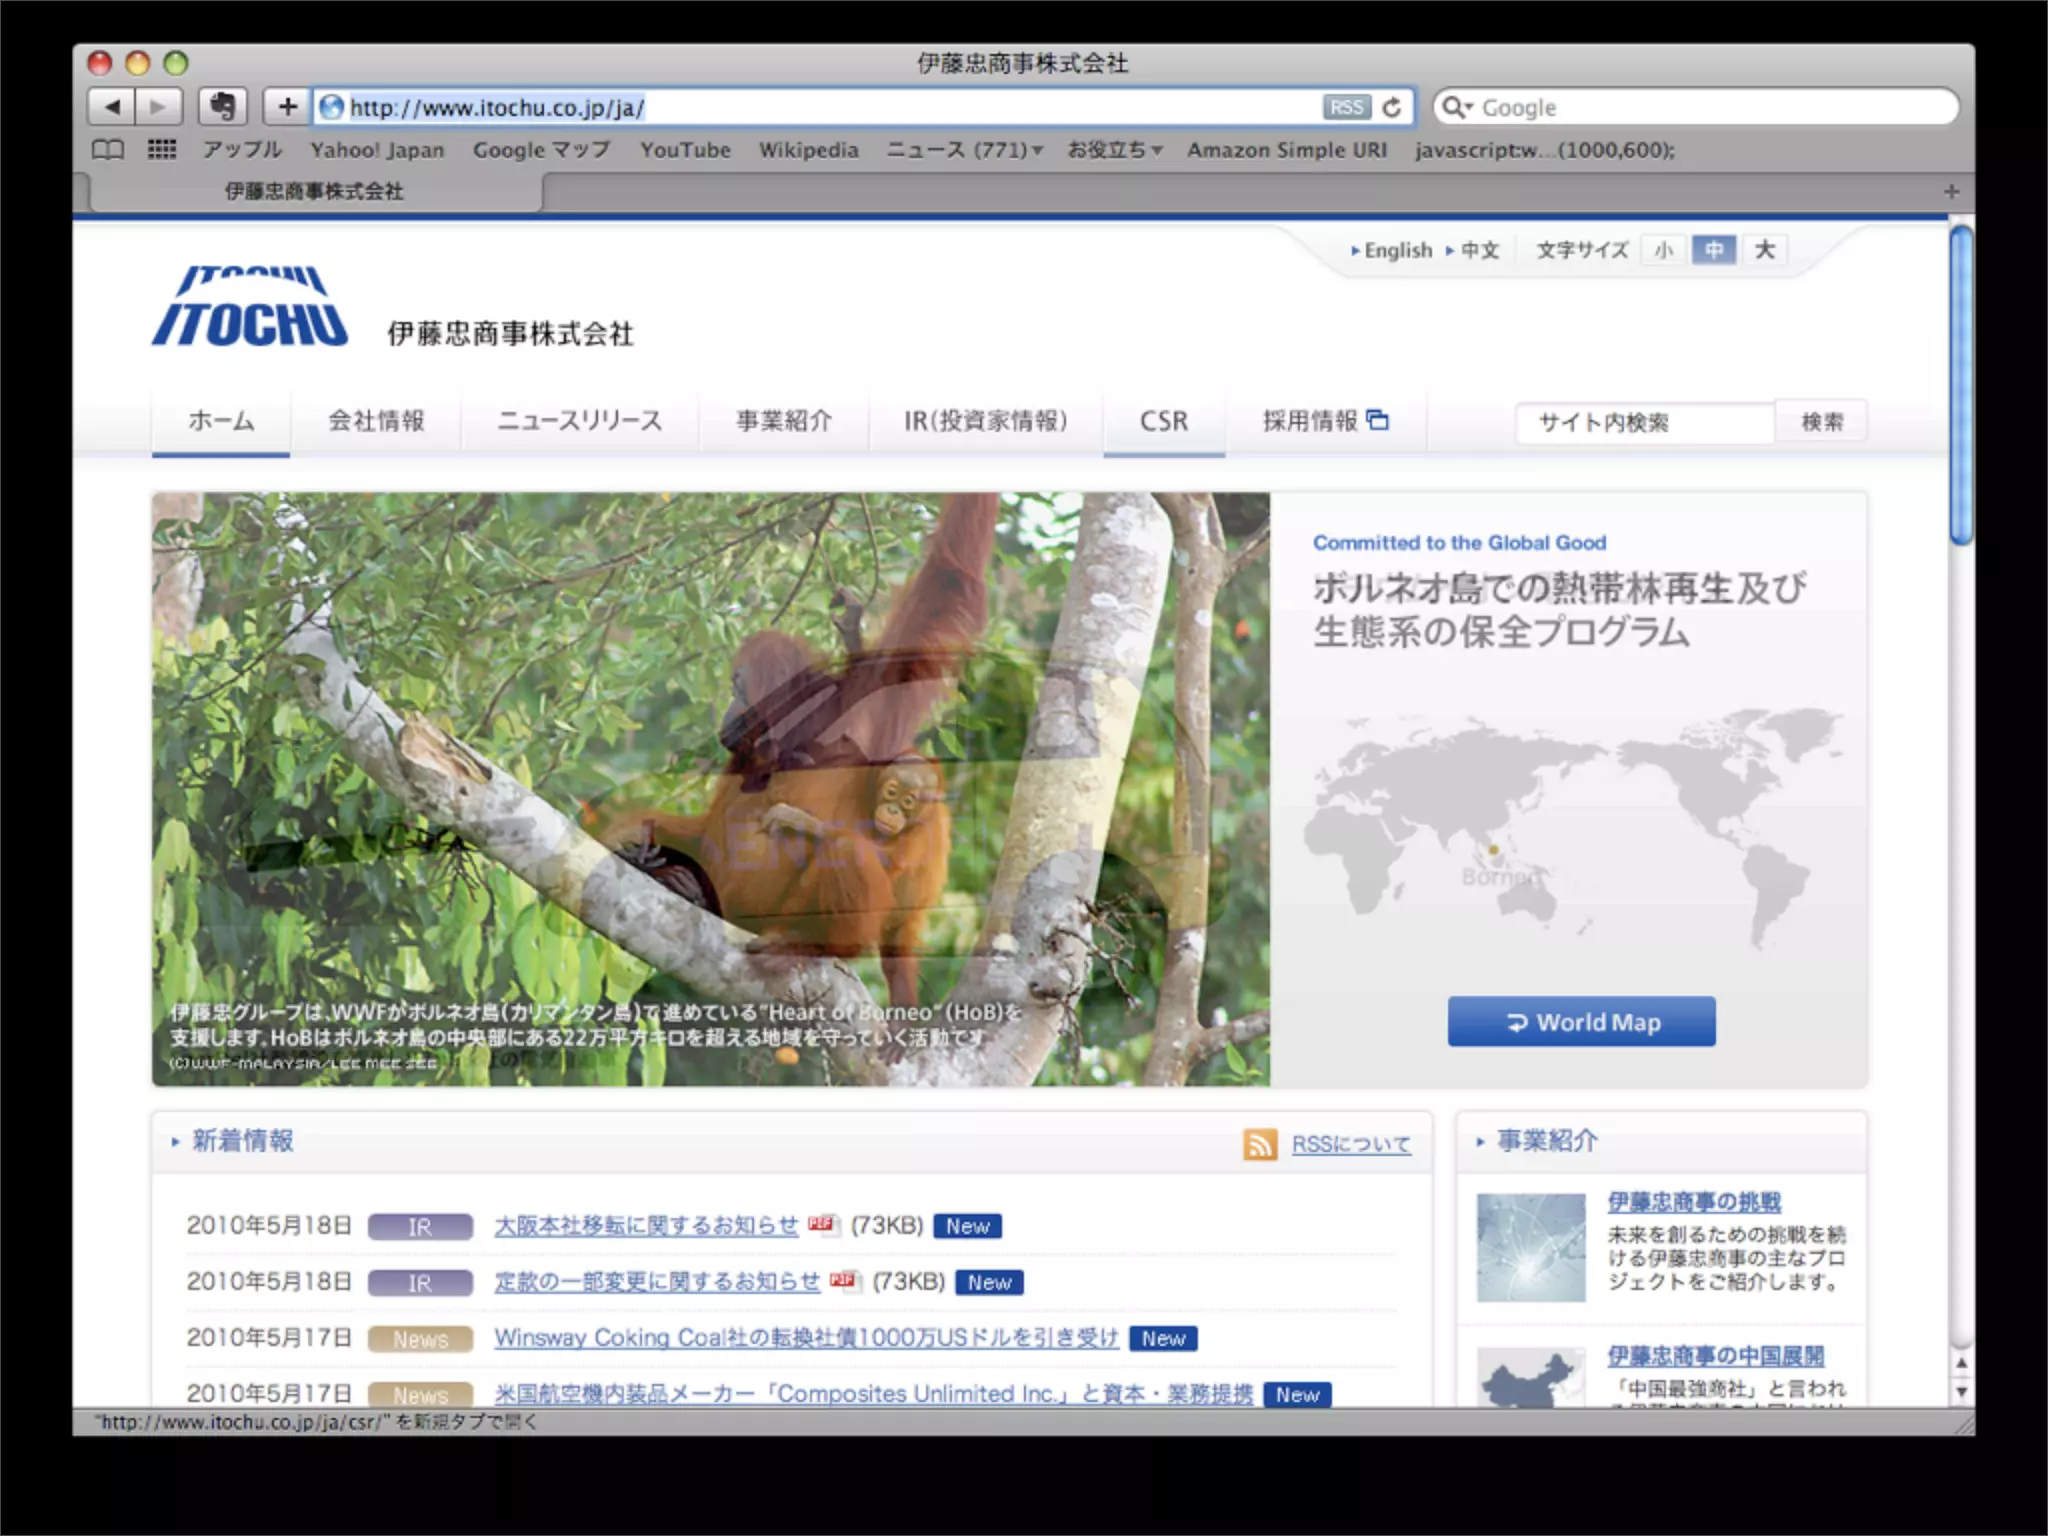2048x1536 pixels.
Task: Click the サイト内検索 search input field
Action: point(1644,422)
